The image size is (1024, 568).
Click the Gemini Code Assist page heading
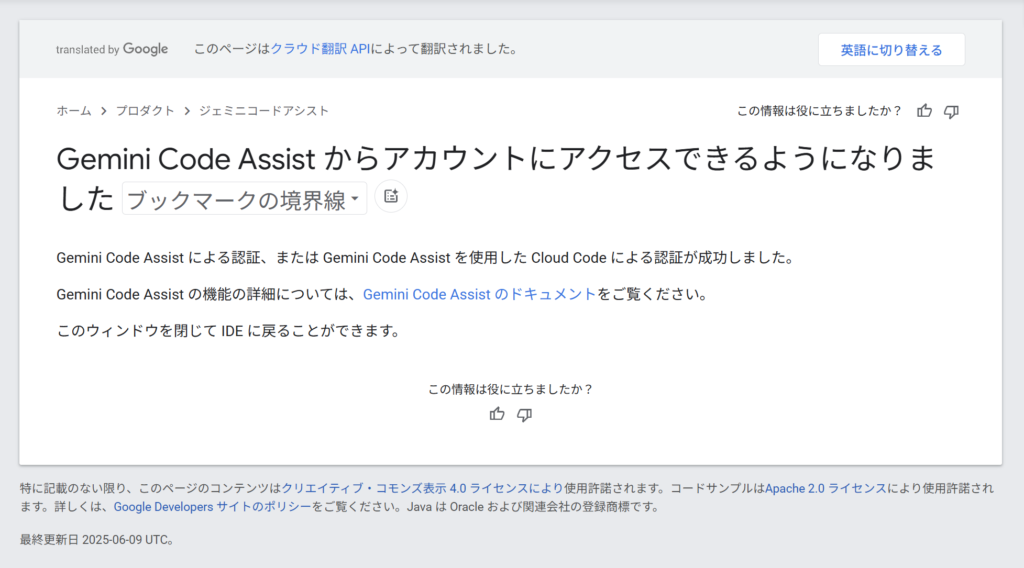pos(495,160)
